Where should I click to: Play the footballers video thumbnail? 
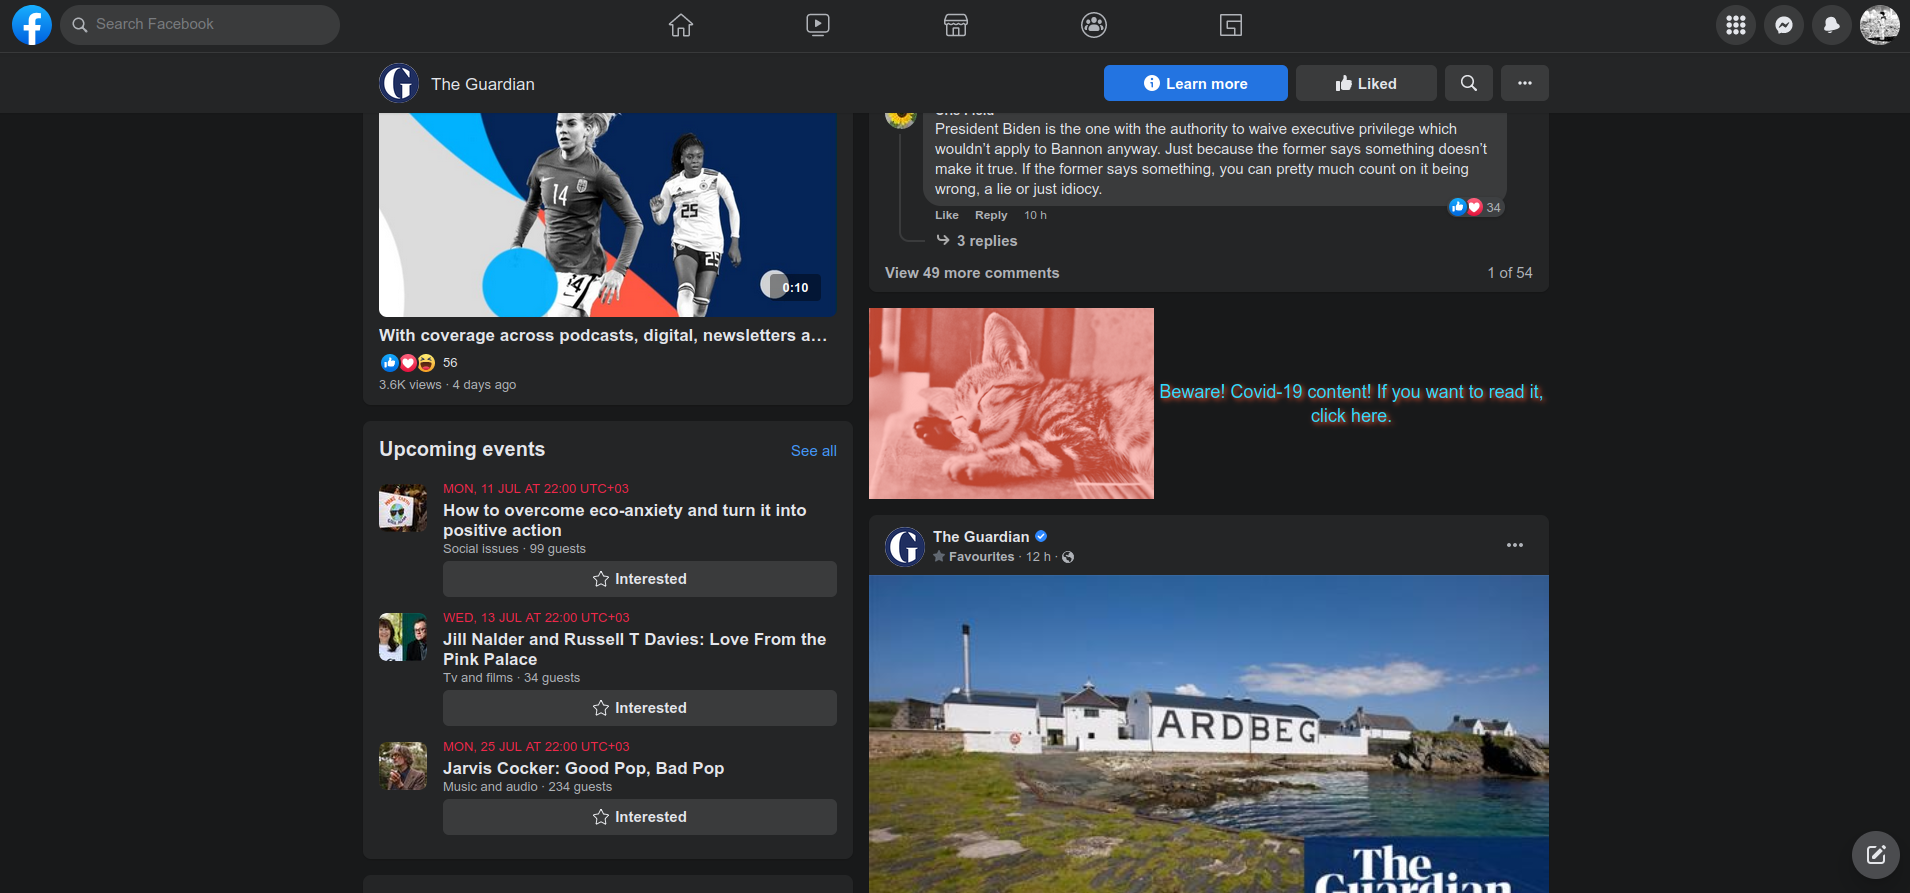click(608, 215)
